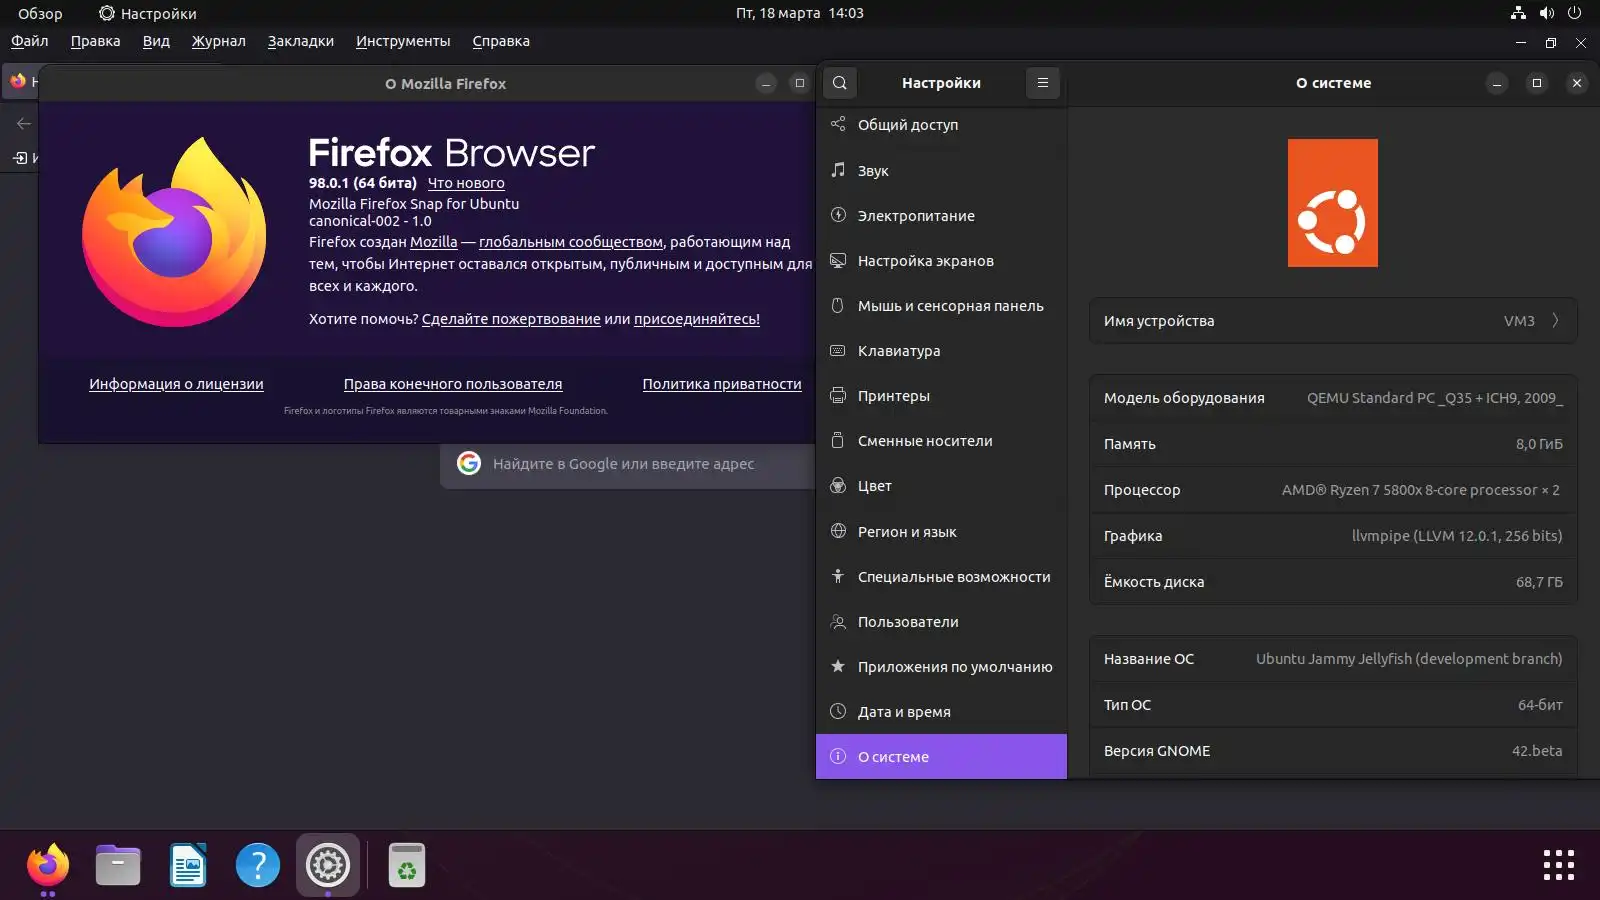Click the OS type value 64-бит
Image resolution: width=1600 pixels, height=900 pixels.
click(1540, 705)
